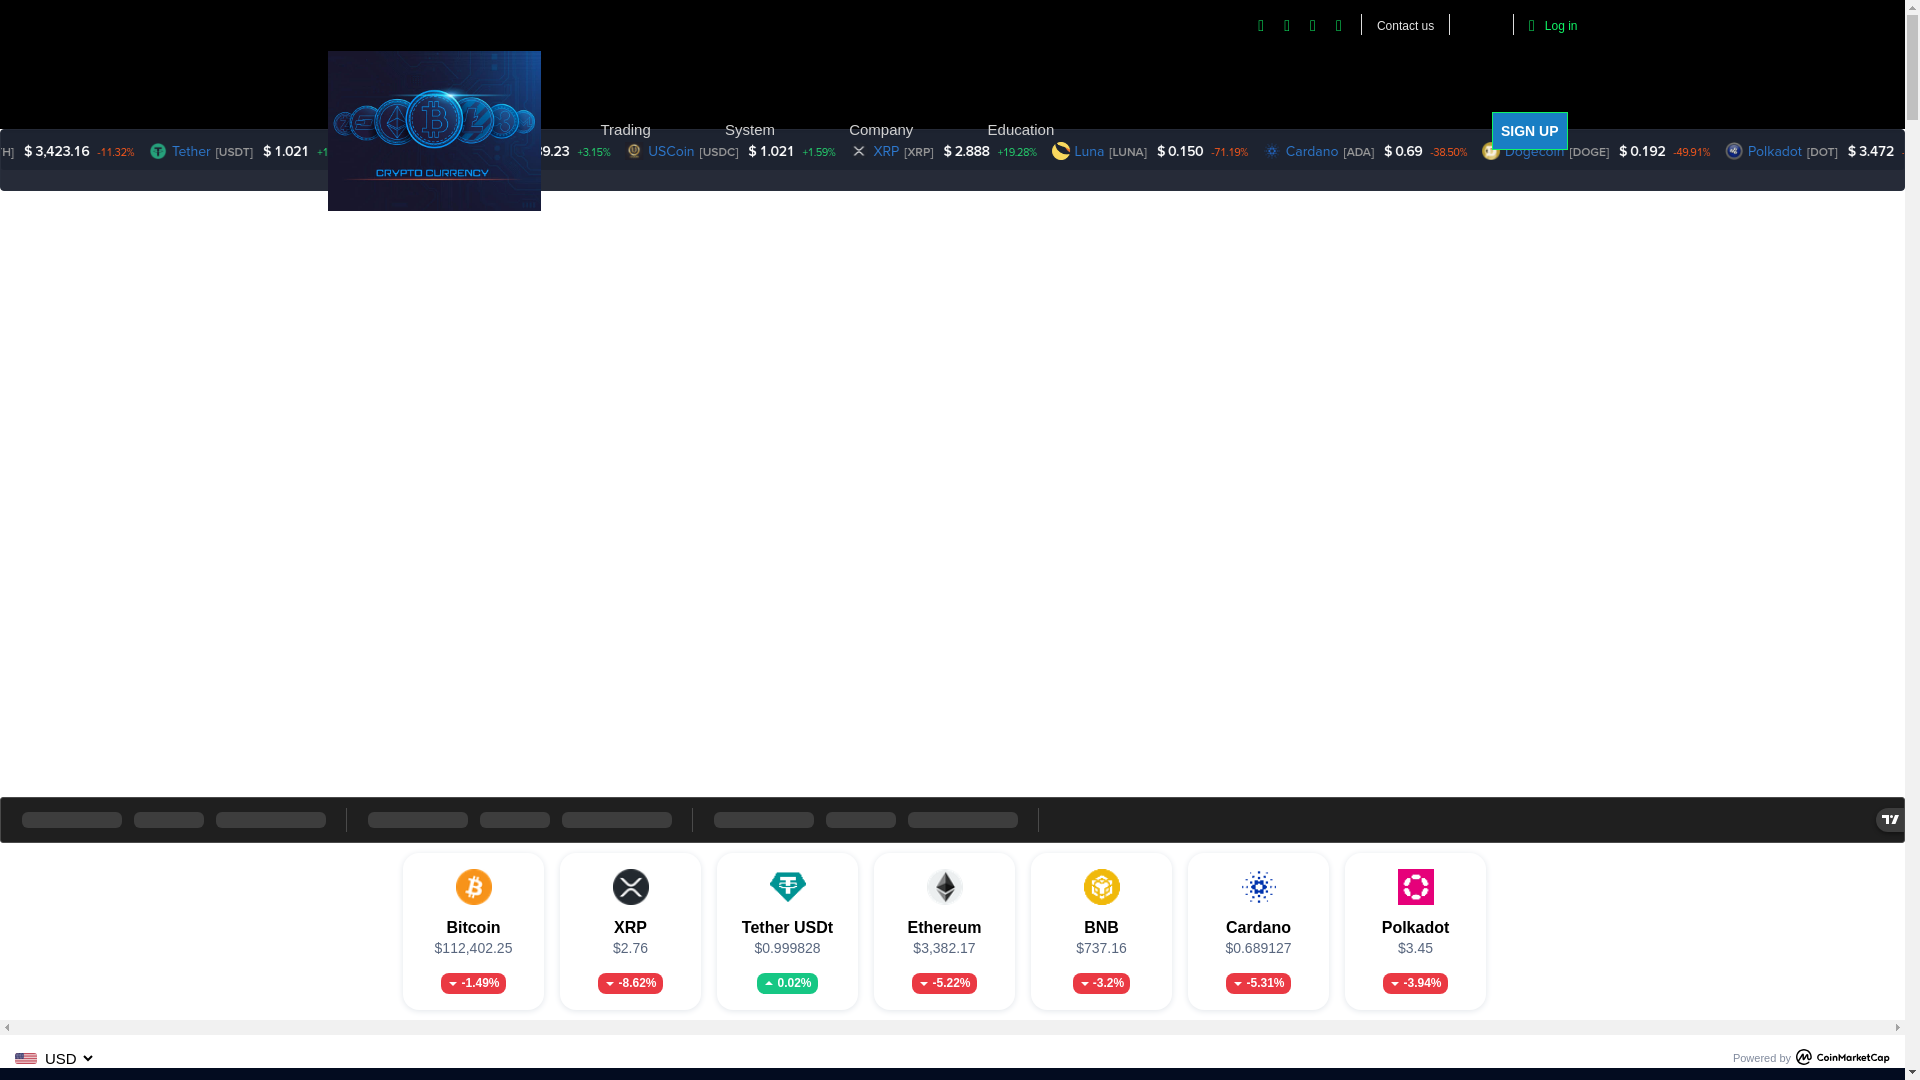Click Cardano -5.31% change badge
Viewport: 1920px width, 1080px height.
[x=1258, y=984]
